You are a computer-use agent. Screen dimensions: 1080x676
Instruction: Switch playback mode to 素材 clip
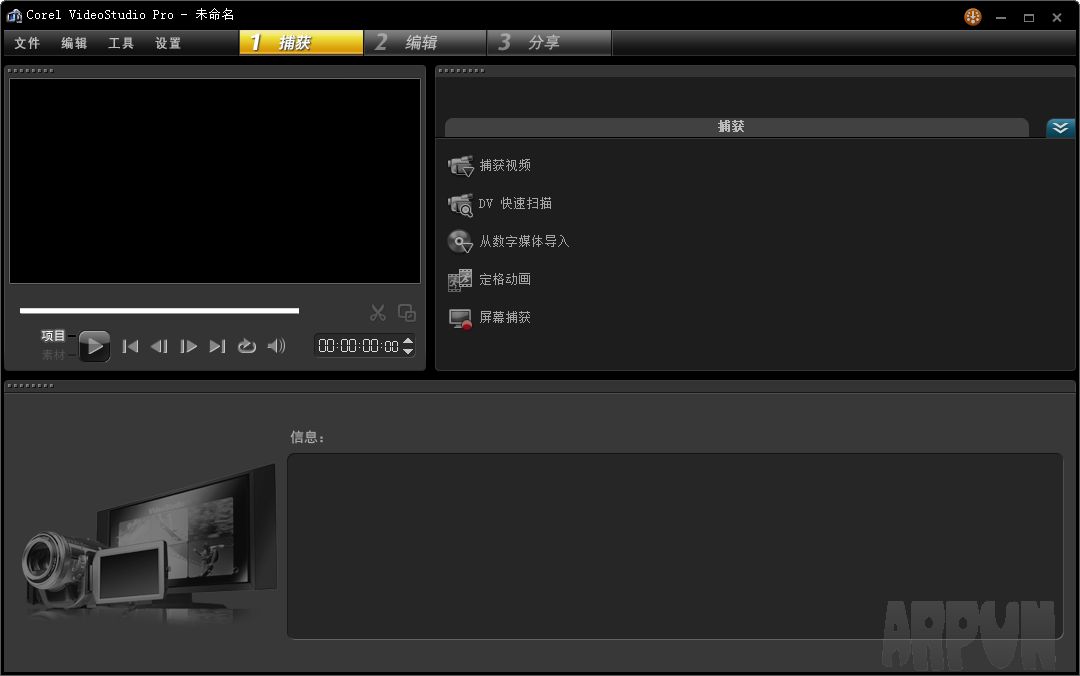(52, 353)
